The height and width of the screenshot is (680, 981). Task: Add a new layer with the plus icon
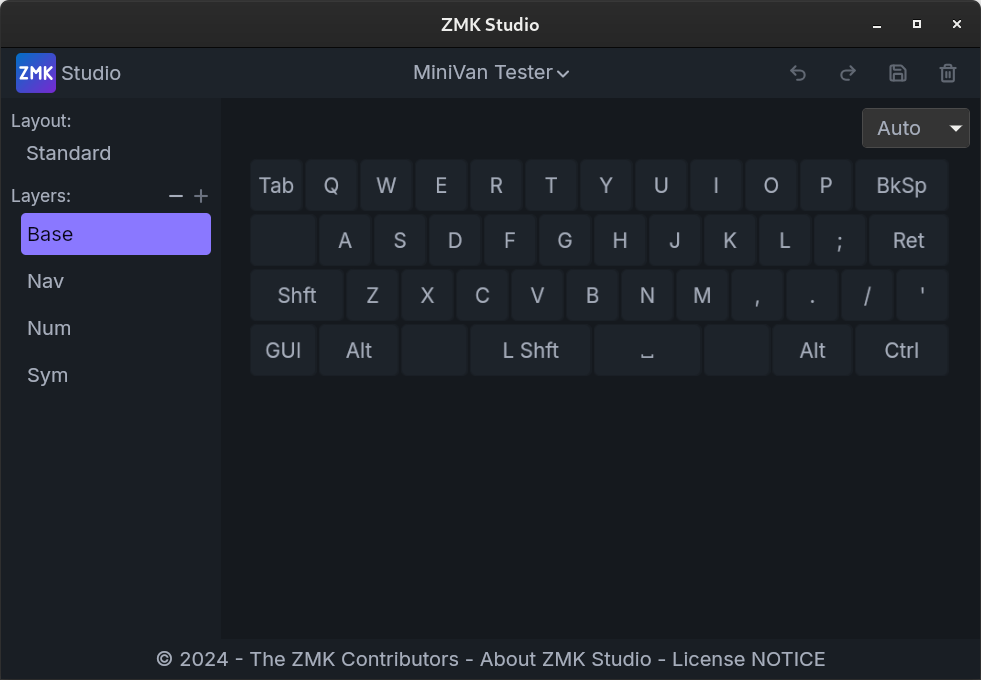201,196
